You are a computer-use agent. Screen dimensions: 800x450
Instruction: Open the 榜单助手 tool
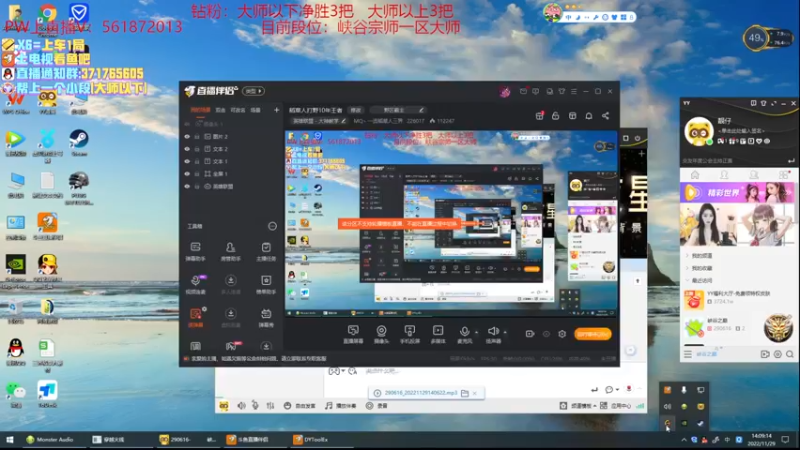[x=266, y=284]
